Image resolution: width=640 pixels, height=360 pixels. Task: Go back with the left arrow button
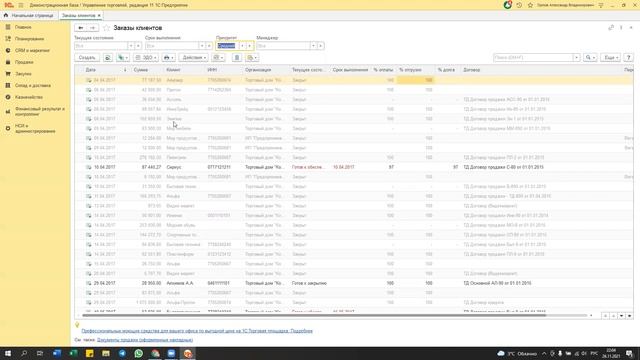click(81, 28)
